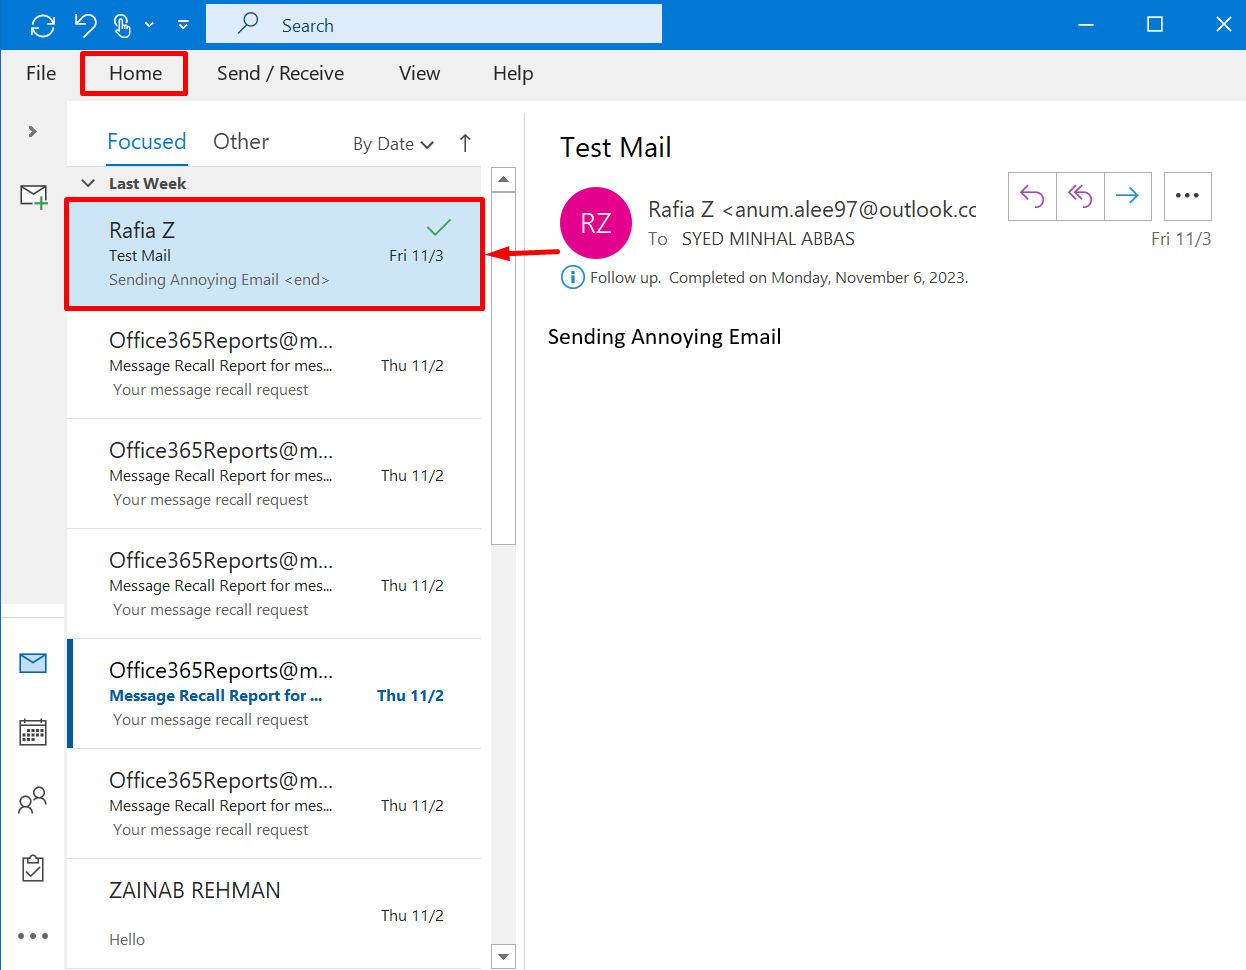This screenshot has width=1246, height=970.
Task: Click the New Email envelope icon
Action: pyautogui.click(x=34, y=196)
